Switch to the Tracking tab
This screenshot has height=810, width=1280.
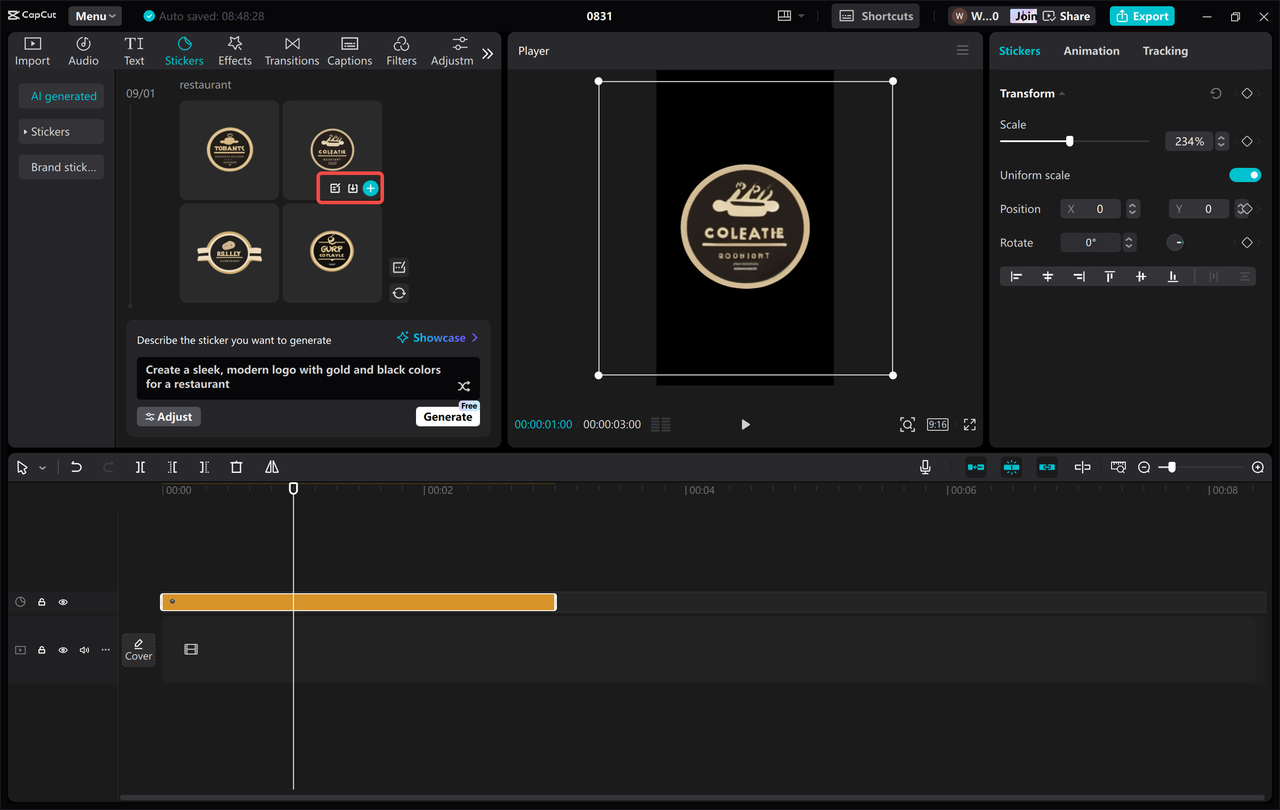point(1165,50)
